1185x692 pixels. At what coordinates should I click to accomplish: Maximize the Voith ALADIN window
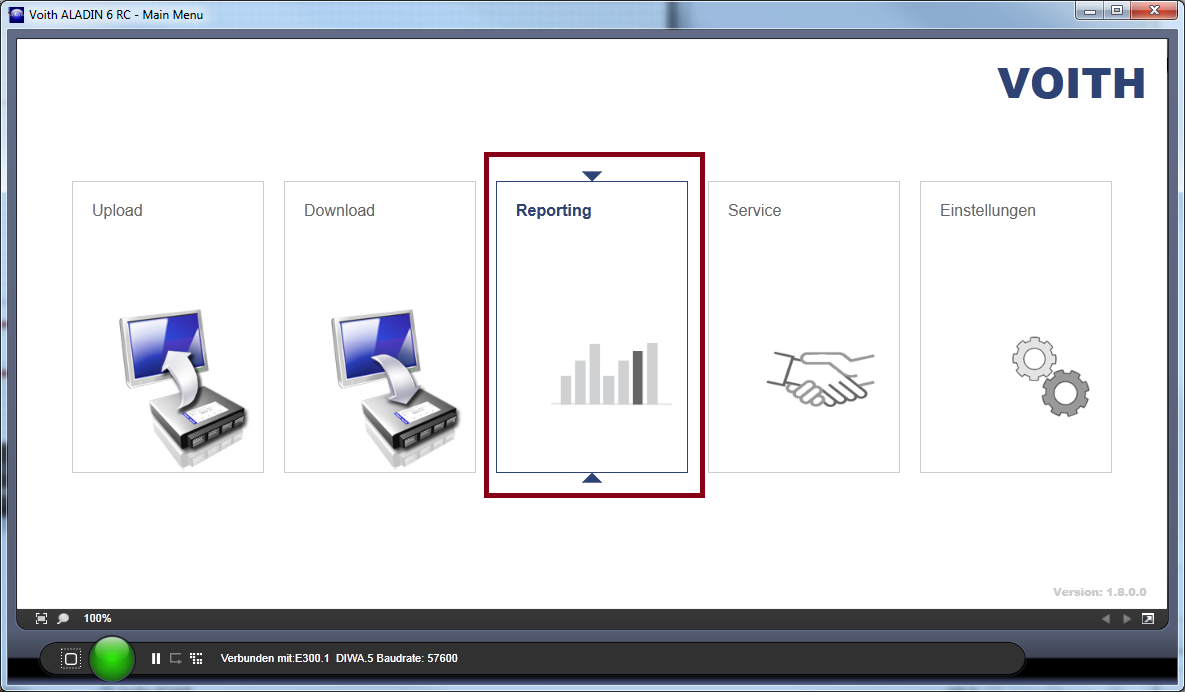click(1116, 11)
